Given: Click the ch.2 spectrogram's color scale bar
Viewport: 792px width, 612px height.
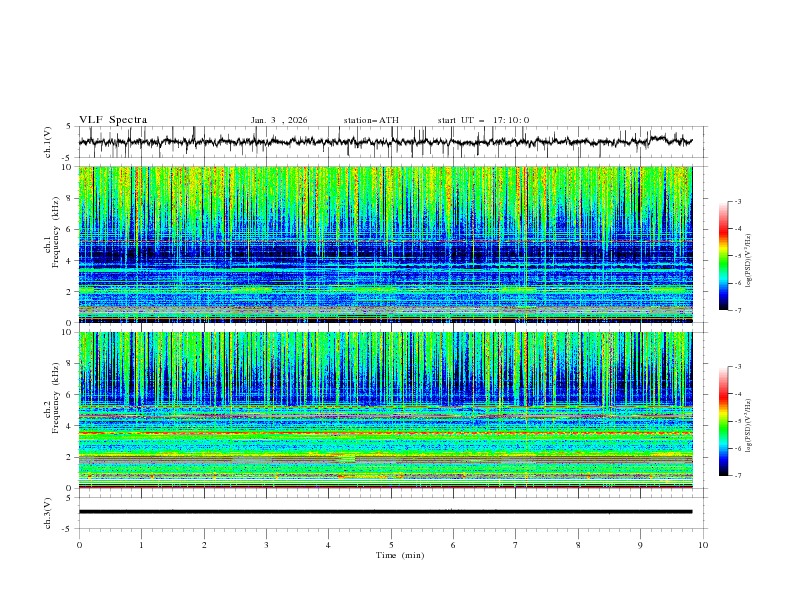Looking at the screenshot, I should click(723, 421).
